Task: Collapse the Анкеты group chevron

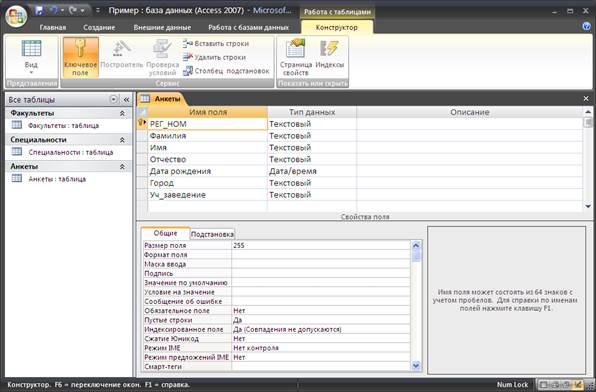Action: (x=122, y=167)
